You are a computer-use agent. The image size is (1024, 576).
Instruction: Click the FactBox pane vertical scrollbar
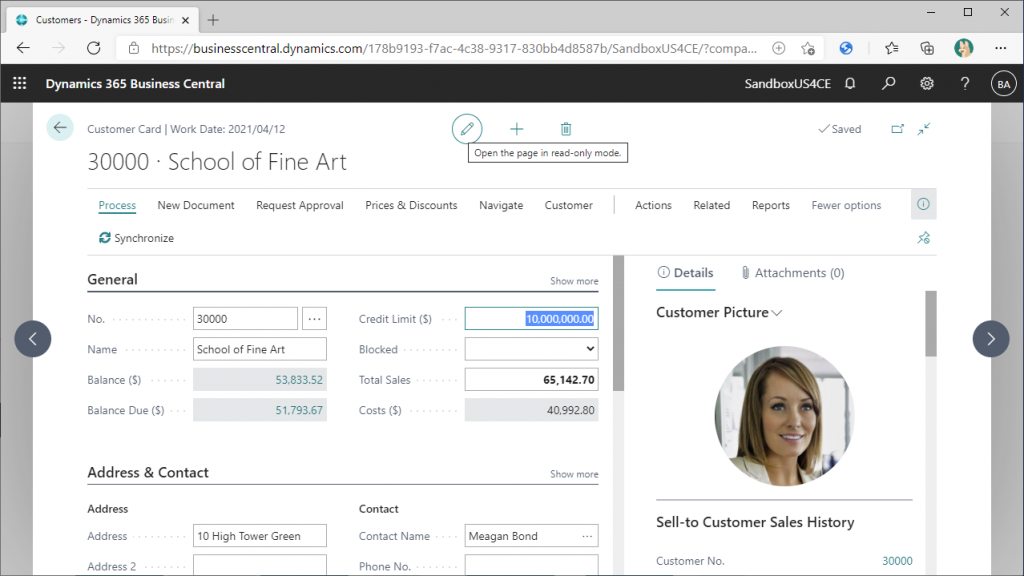coord(931,323)
